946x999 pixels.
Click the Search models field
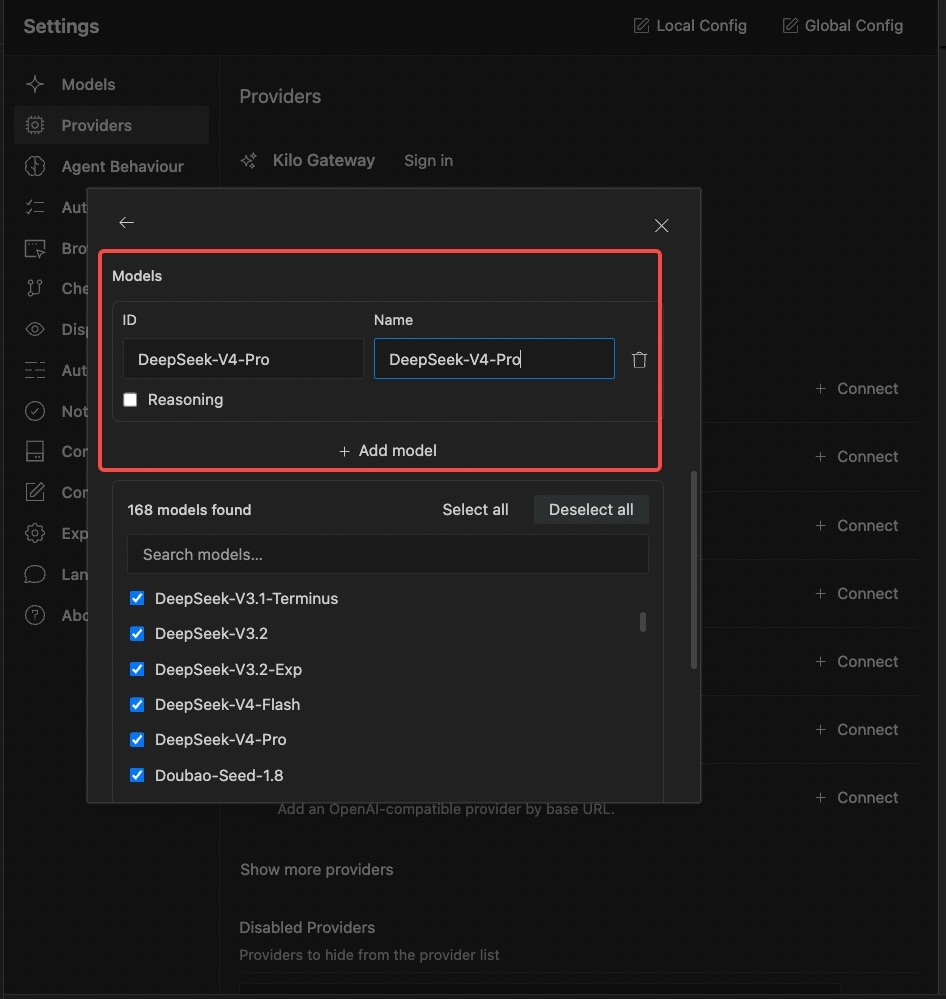point(387,554)
